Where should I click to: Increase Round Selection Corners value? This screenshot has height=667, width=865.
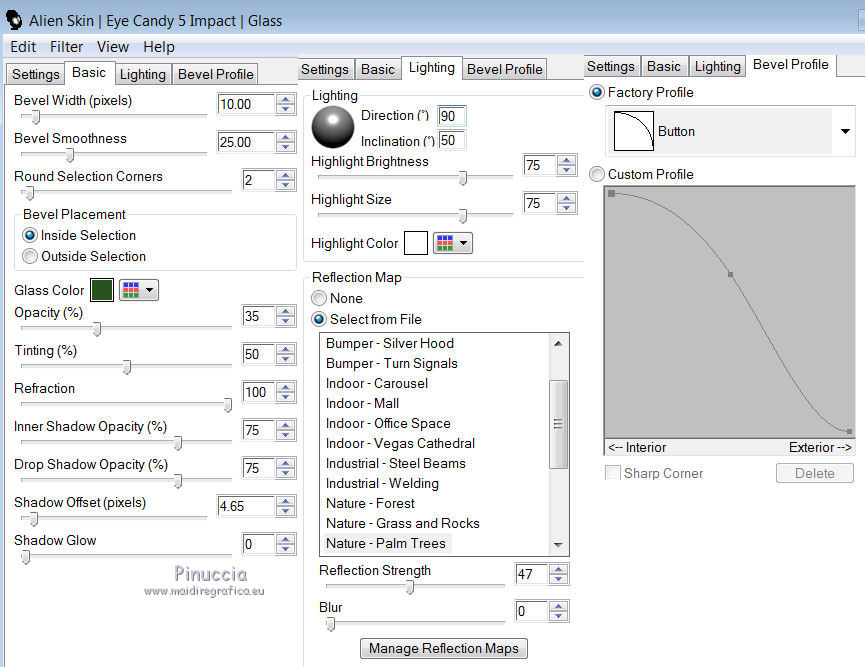(x=285, y=175)
